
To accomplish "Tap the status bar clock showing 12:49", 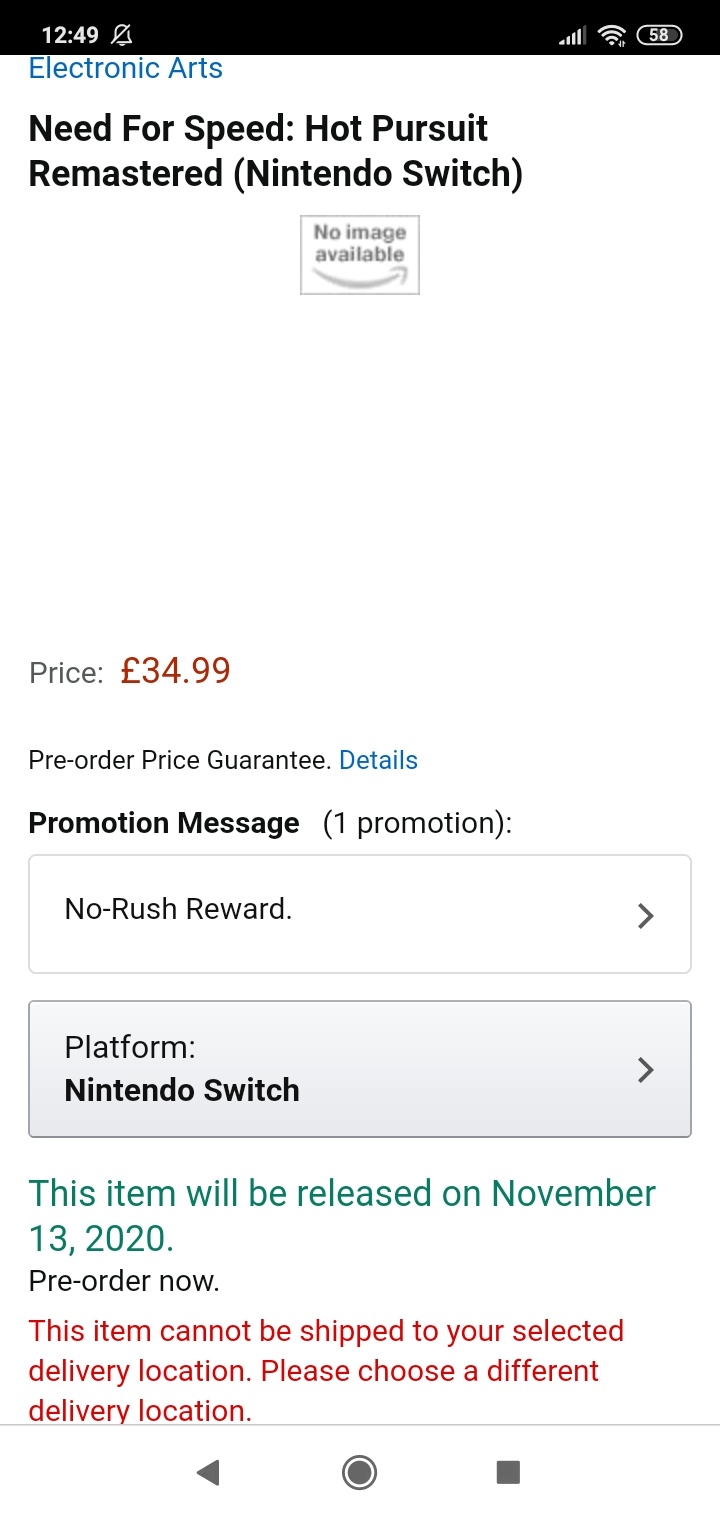I will [70, 35].
